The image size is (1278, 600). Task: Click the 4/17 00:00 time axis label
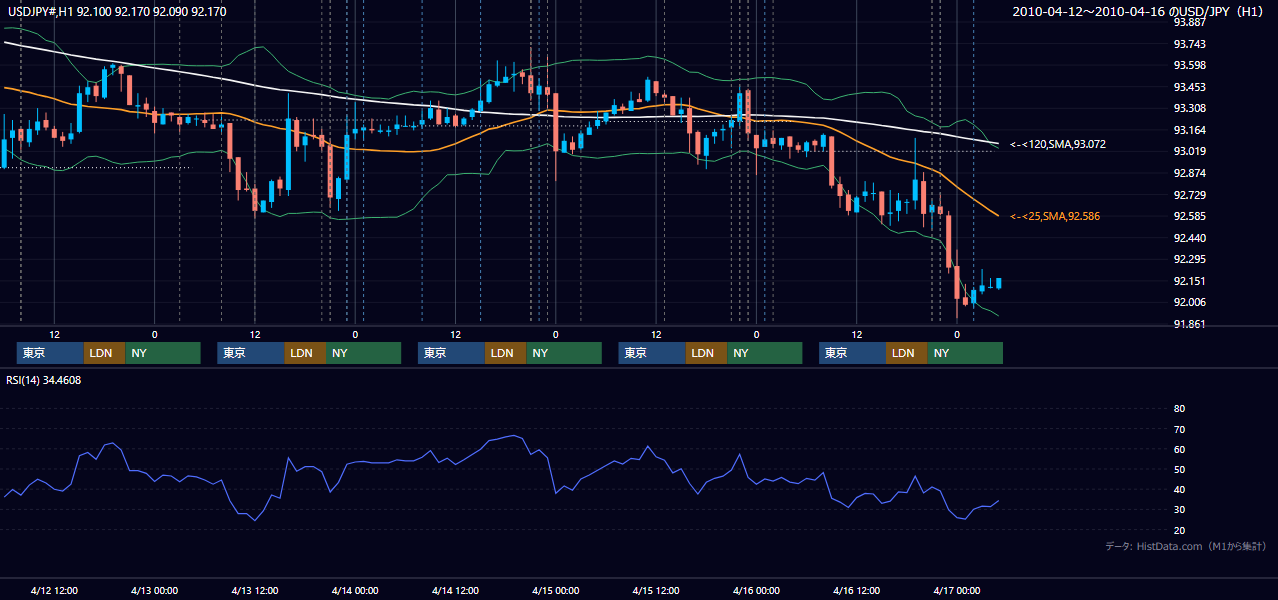click(956, 590)
